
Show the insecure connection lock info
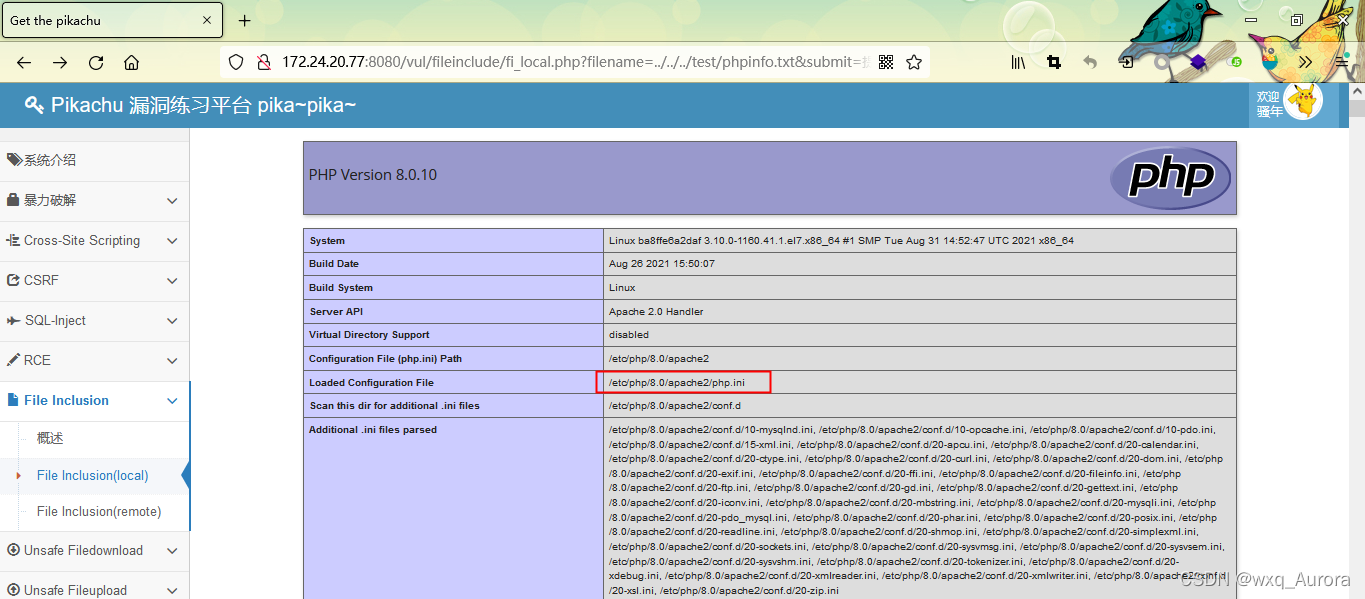(263, 62)
